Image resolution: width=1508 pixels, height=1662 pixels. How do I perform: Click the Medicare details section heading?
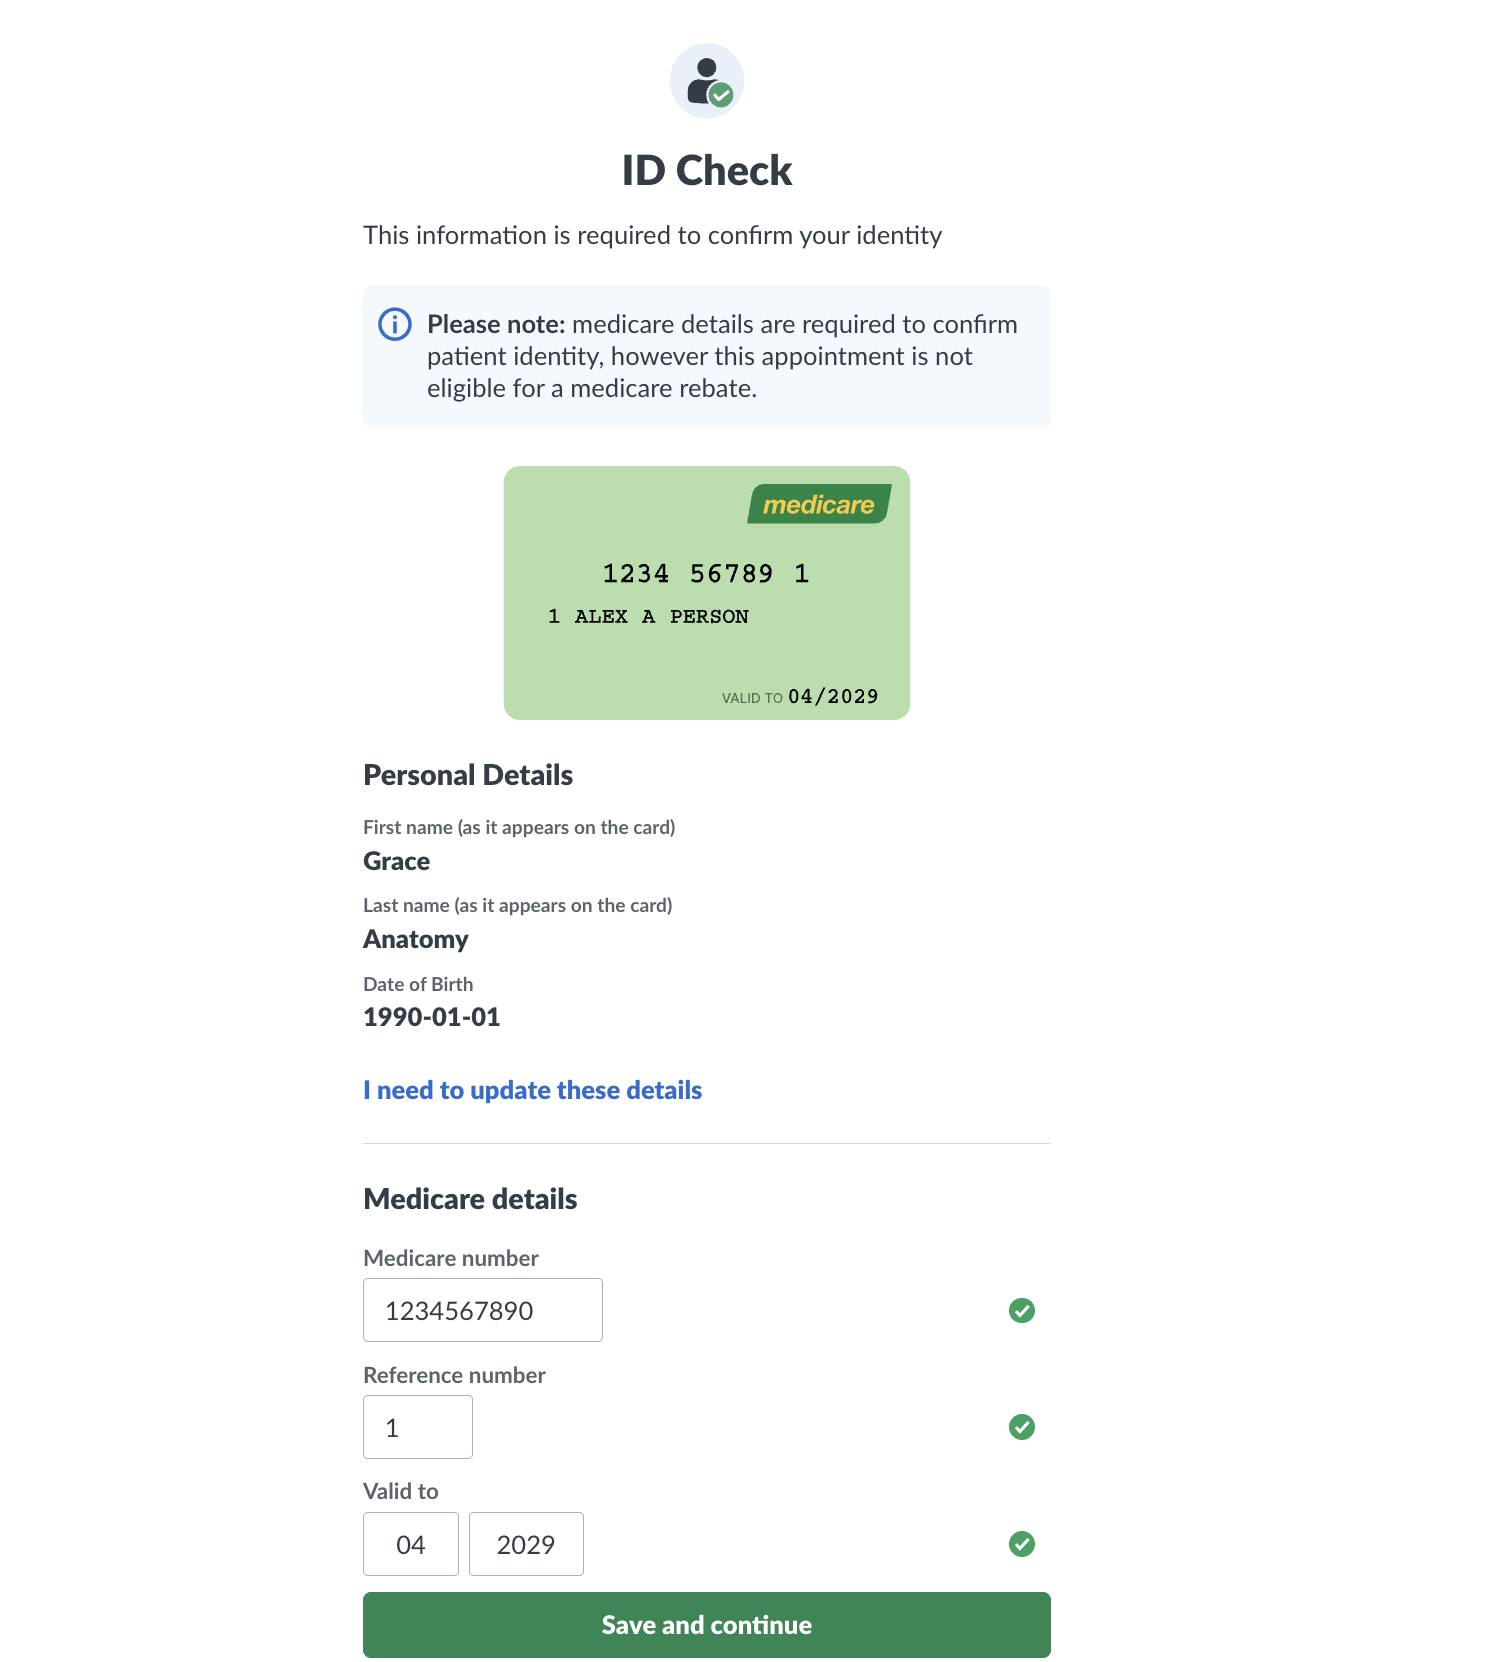click(470, 1199)
